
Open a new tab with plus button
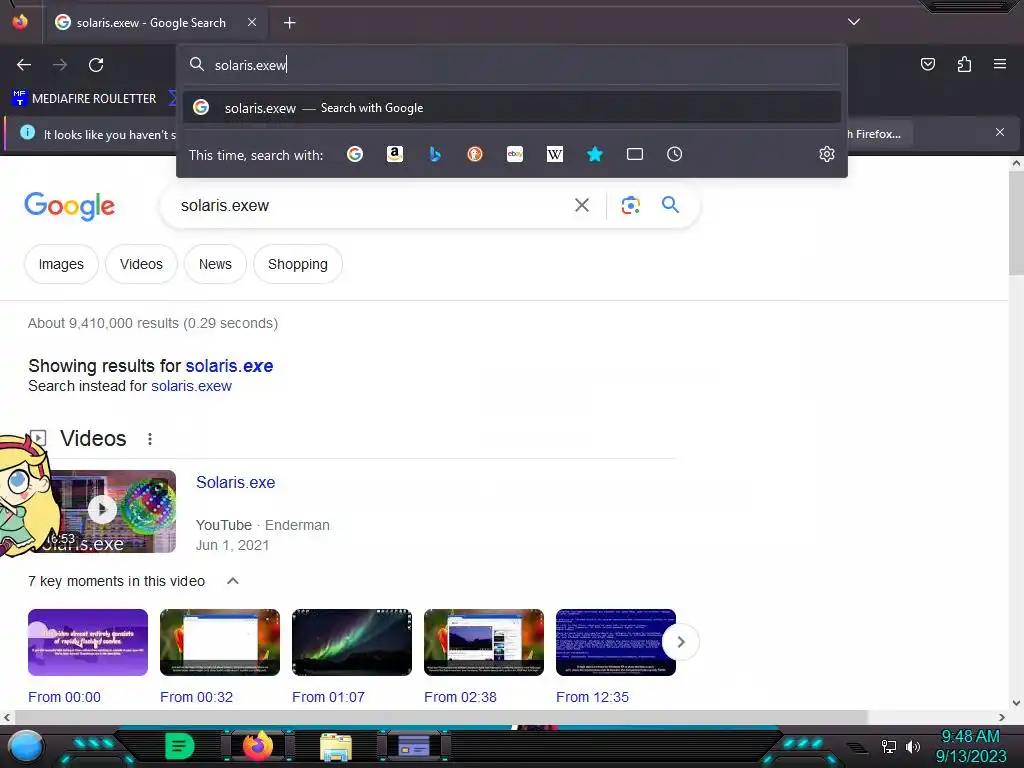point(289,23)
